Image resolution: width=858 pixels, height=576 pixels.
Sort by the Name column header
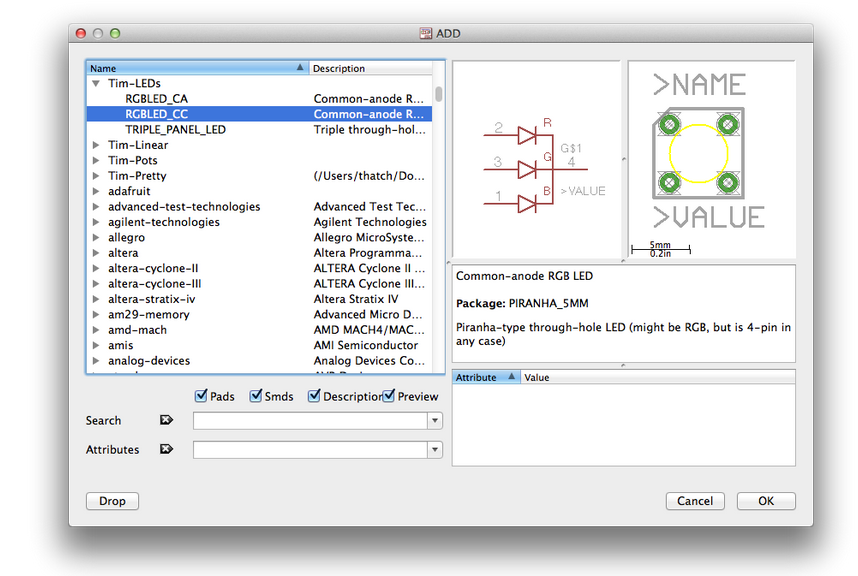coord(197,68)
